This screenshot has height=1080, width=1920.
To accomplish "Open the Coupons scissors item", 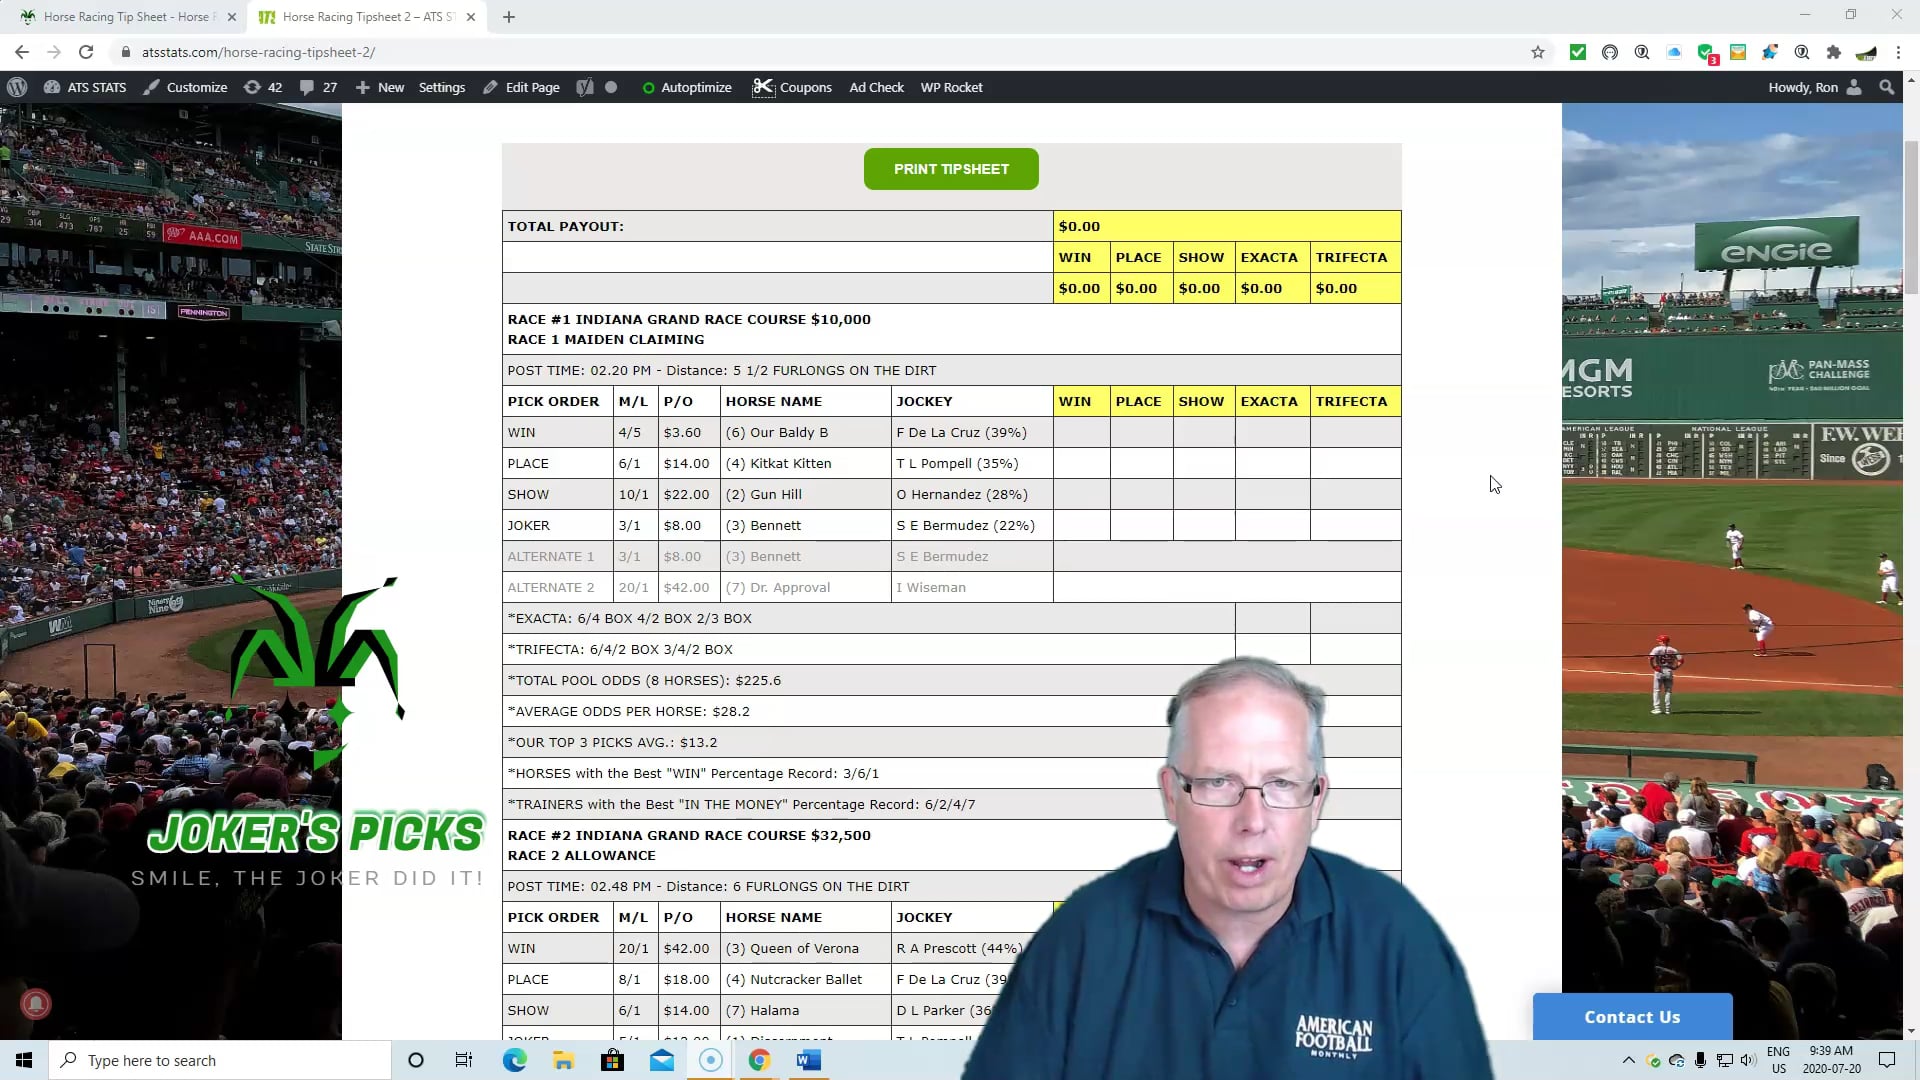I will [792, 87].
